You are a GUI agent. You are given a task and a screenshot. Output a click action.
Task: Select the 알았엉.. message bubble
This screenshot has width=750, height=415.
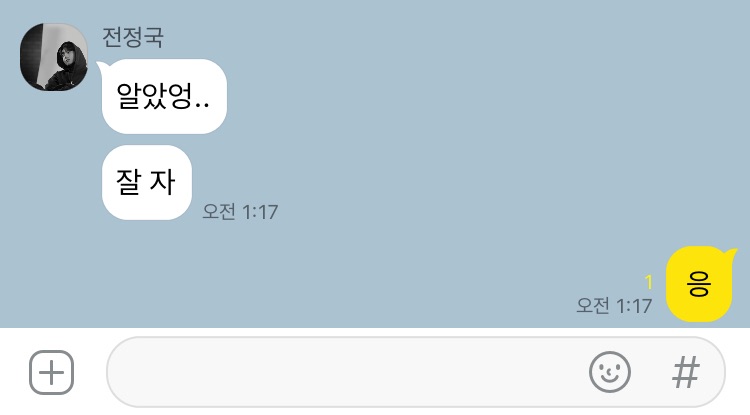click(164, 96)
